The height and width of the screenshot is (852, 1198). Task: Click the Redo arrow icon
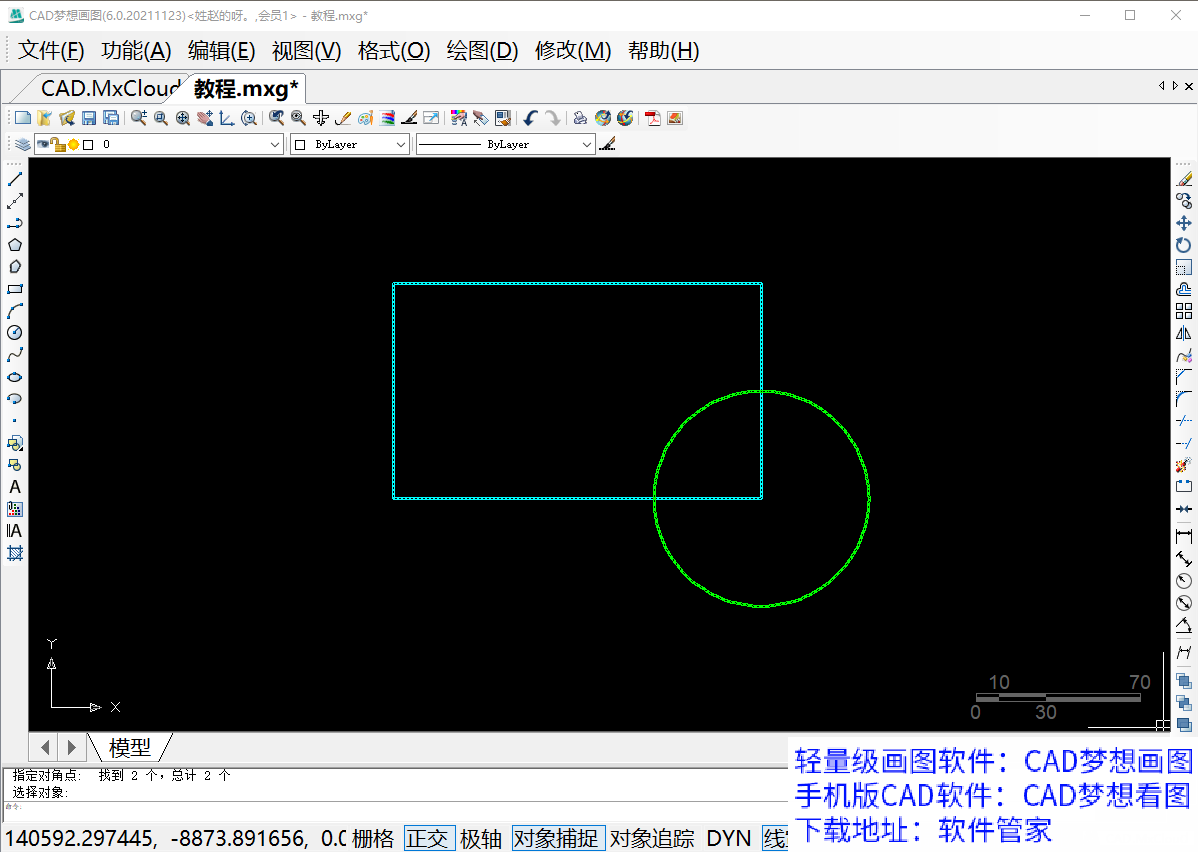pyautogui.click(x=552, y=118)
